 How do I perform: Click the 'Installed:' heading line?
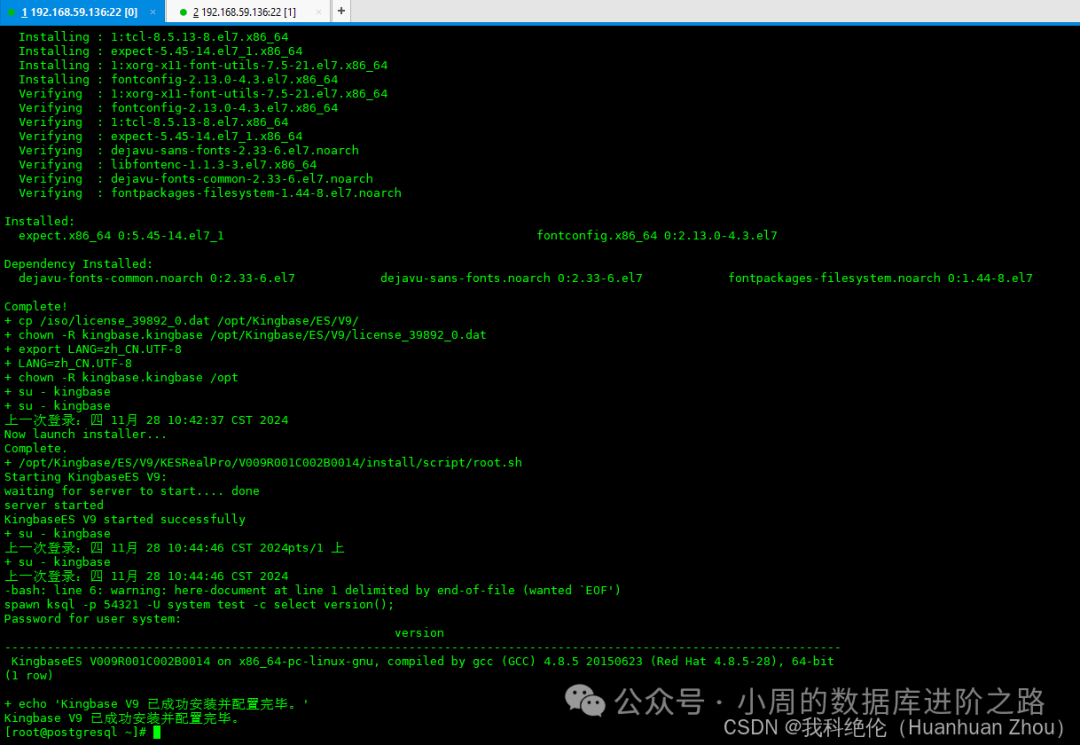[39, 221]
